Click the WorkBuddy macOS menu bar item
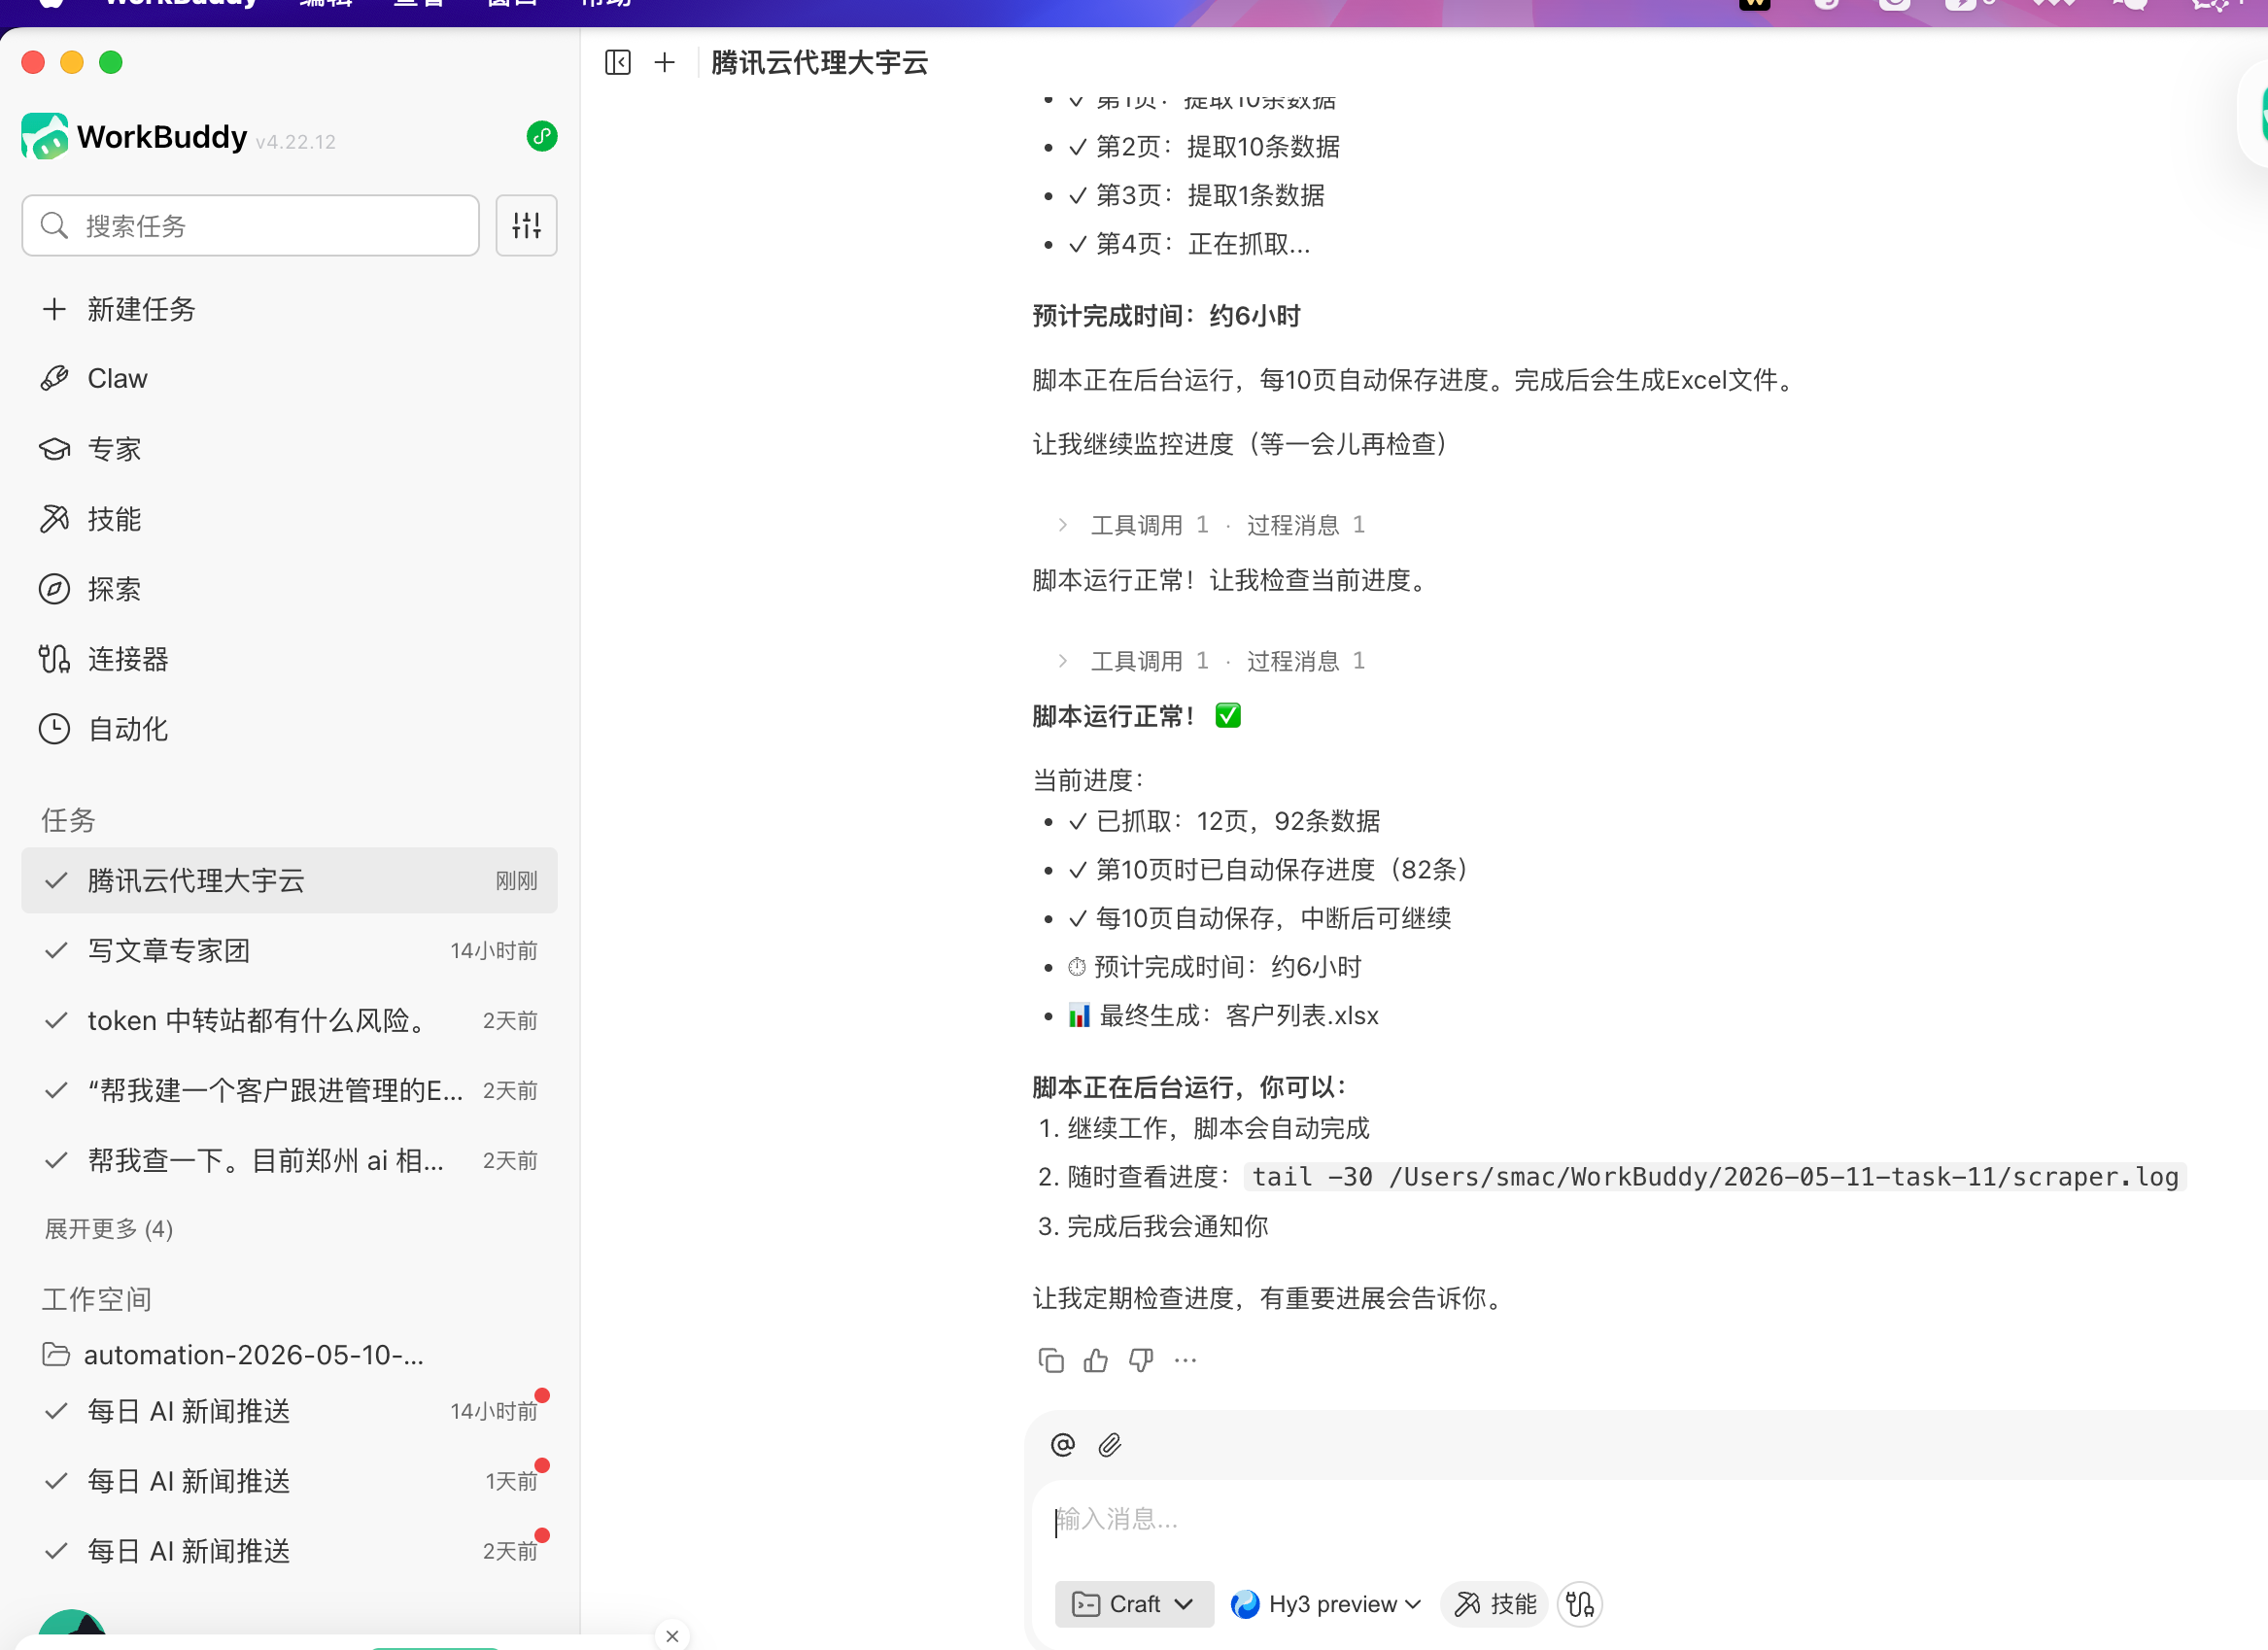This screenshot has width=2268, height=1650. coord(181,4)
